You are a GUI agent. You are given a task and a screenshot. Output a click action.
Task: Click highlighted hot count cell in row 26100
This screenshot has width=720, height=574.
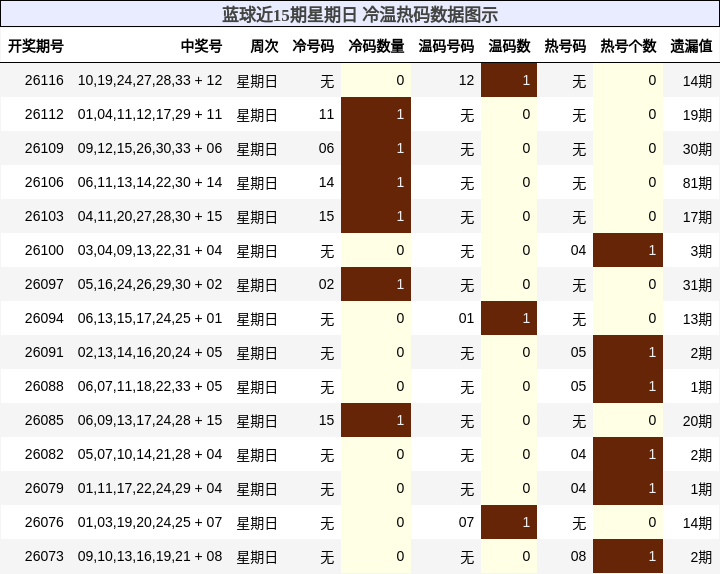628,250
